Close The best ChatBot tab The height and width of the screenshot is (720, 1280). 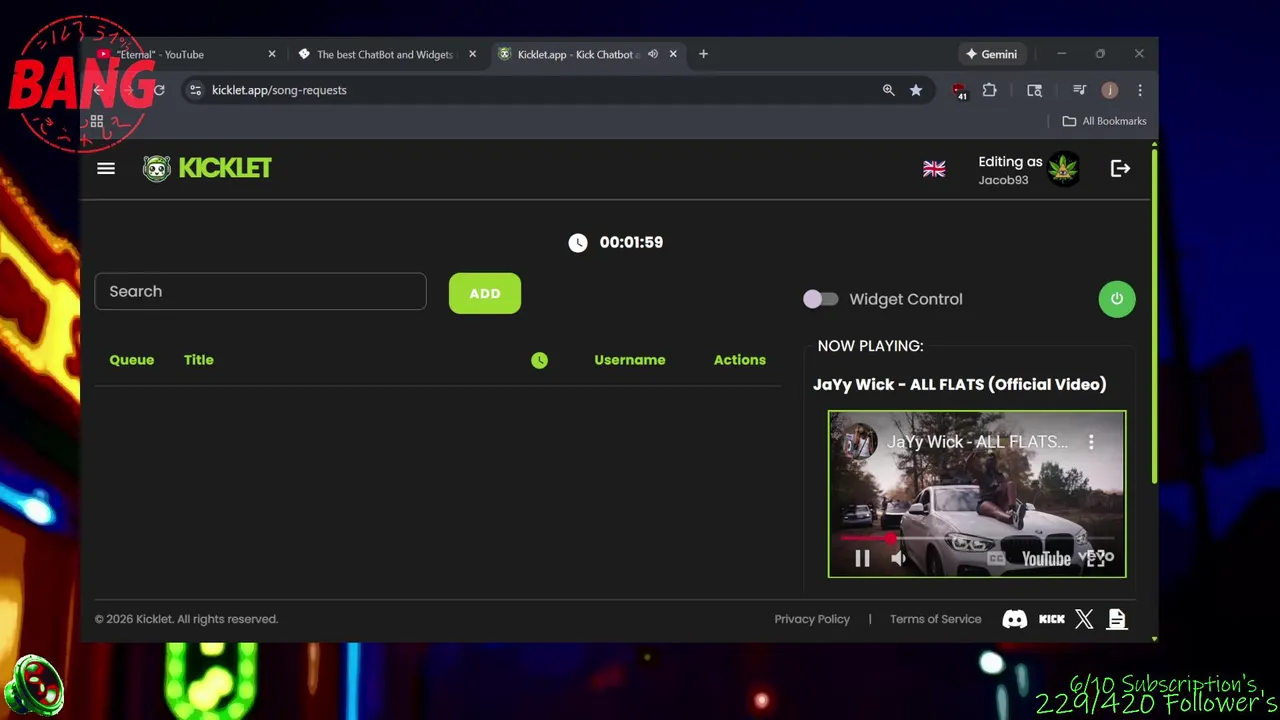tap(472, 54)
